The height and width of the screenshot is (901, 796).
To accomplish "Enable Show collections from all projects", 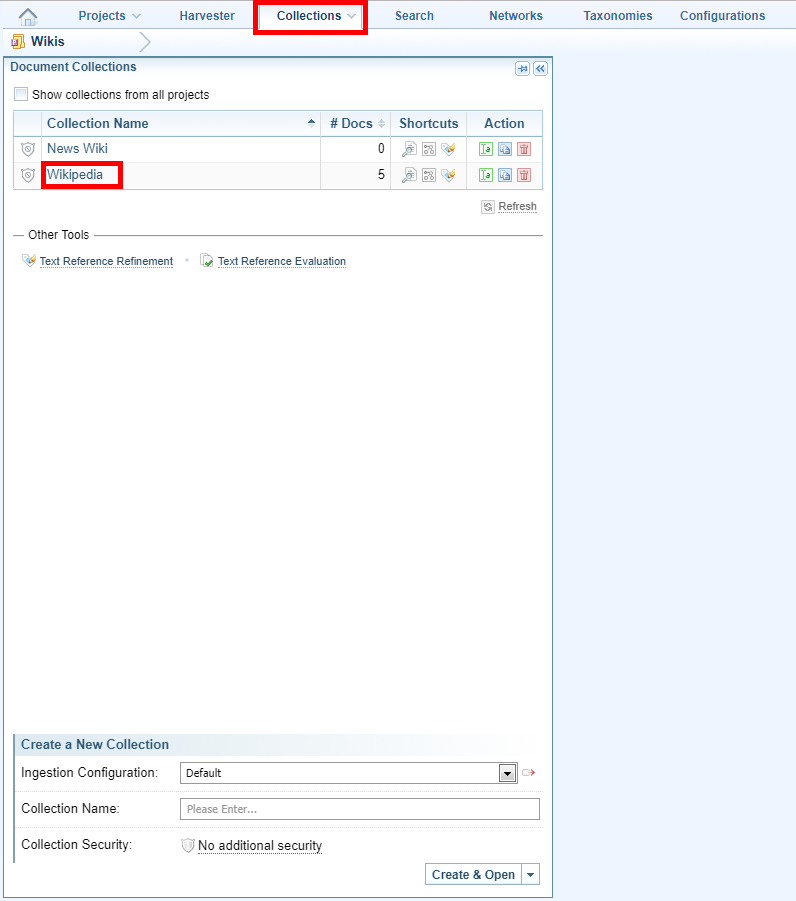I will [21, 95].
